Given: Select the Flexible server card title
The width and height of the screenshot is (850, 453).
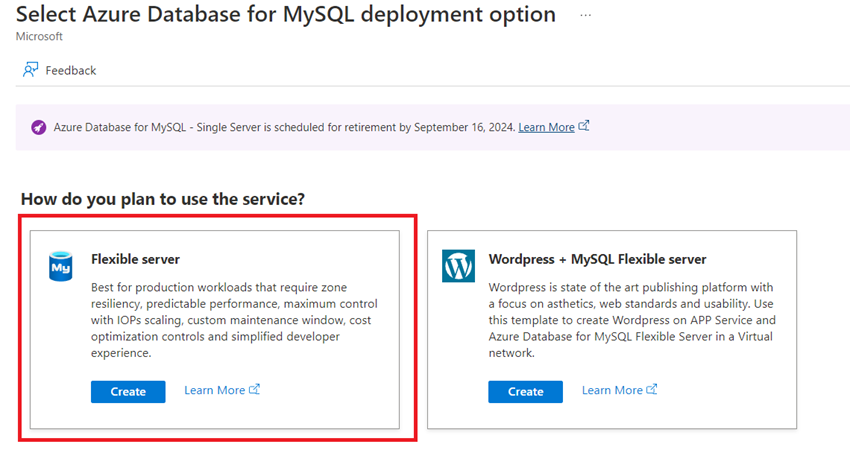Looking at the screenshot, I should tap(135, 260).
